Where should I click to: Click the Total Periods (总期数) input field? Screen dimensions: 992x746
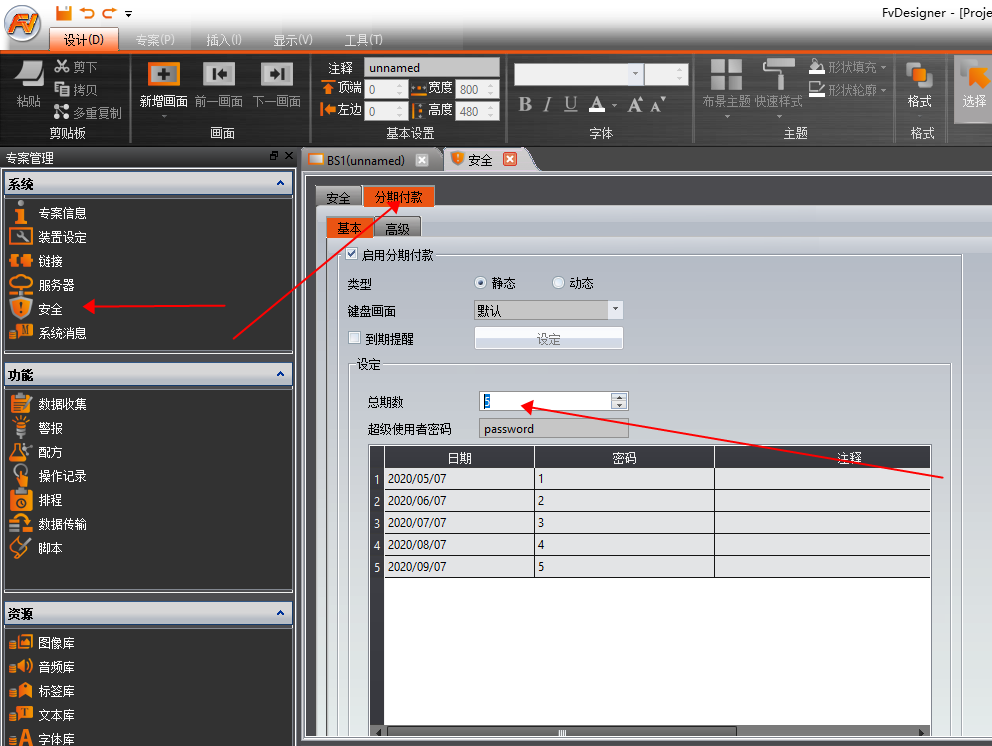pyautogui.click(x=544, y=401)
